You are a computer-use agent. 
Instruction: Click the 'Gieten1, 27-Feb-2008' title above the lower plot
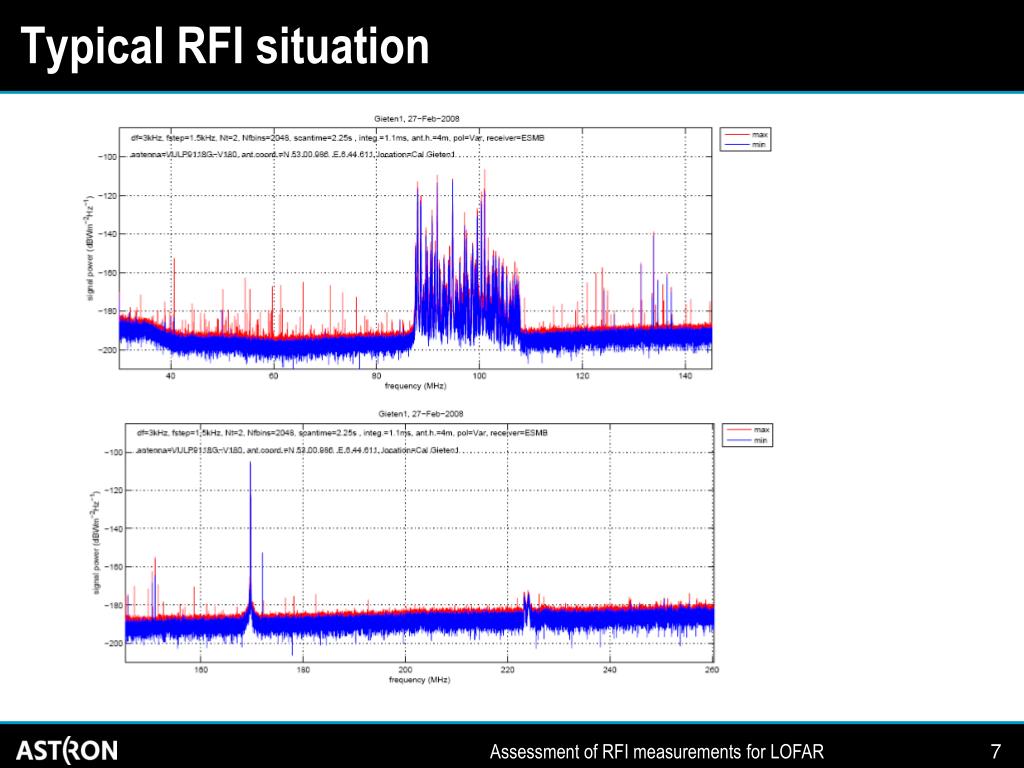tap(421, 413)
